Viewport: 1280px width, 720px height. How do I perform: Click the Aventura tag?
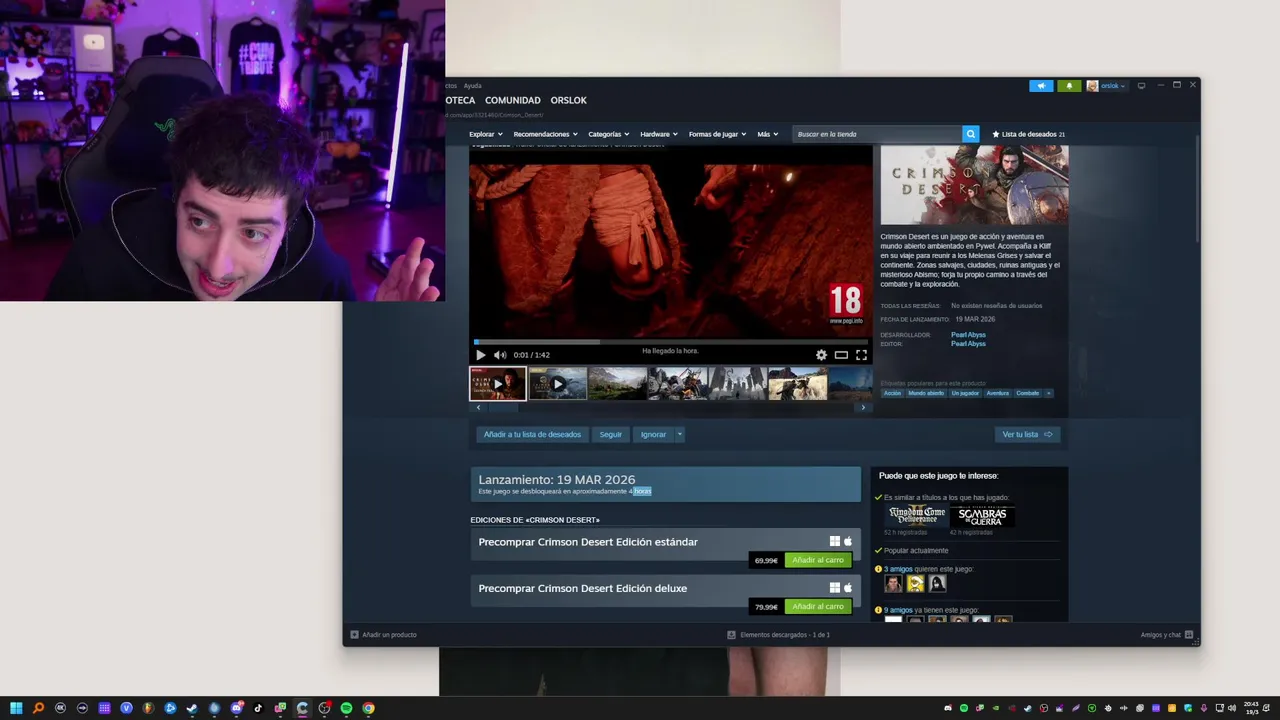click(998, 393)
